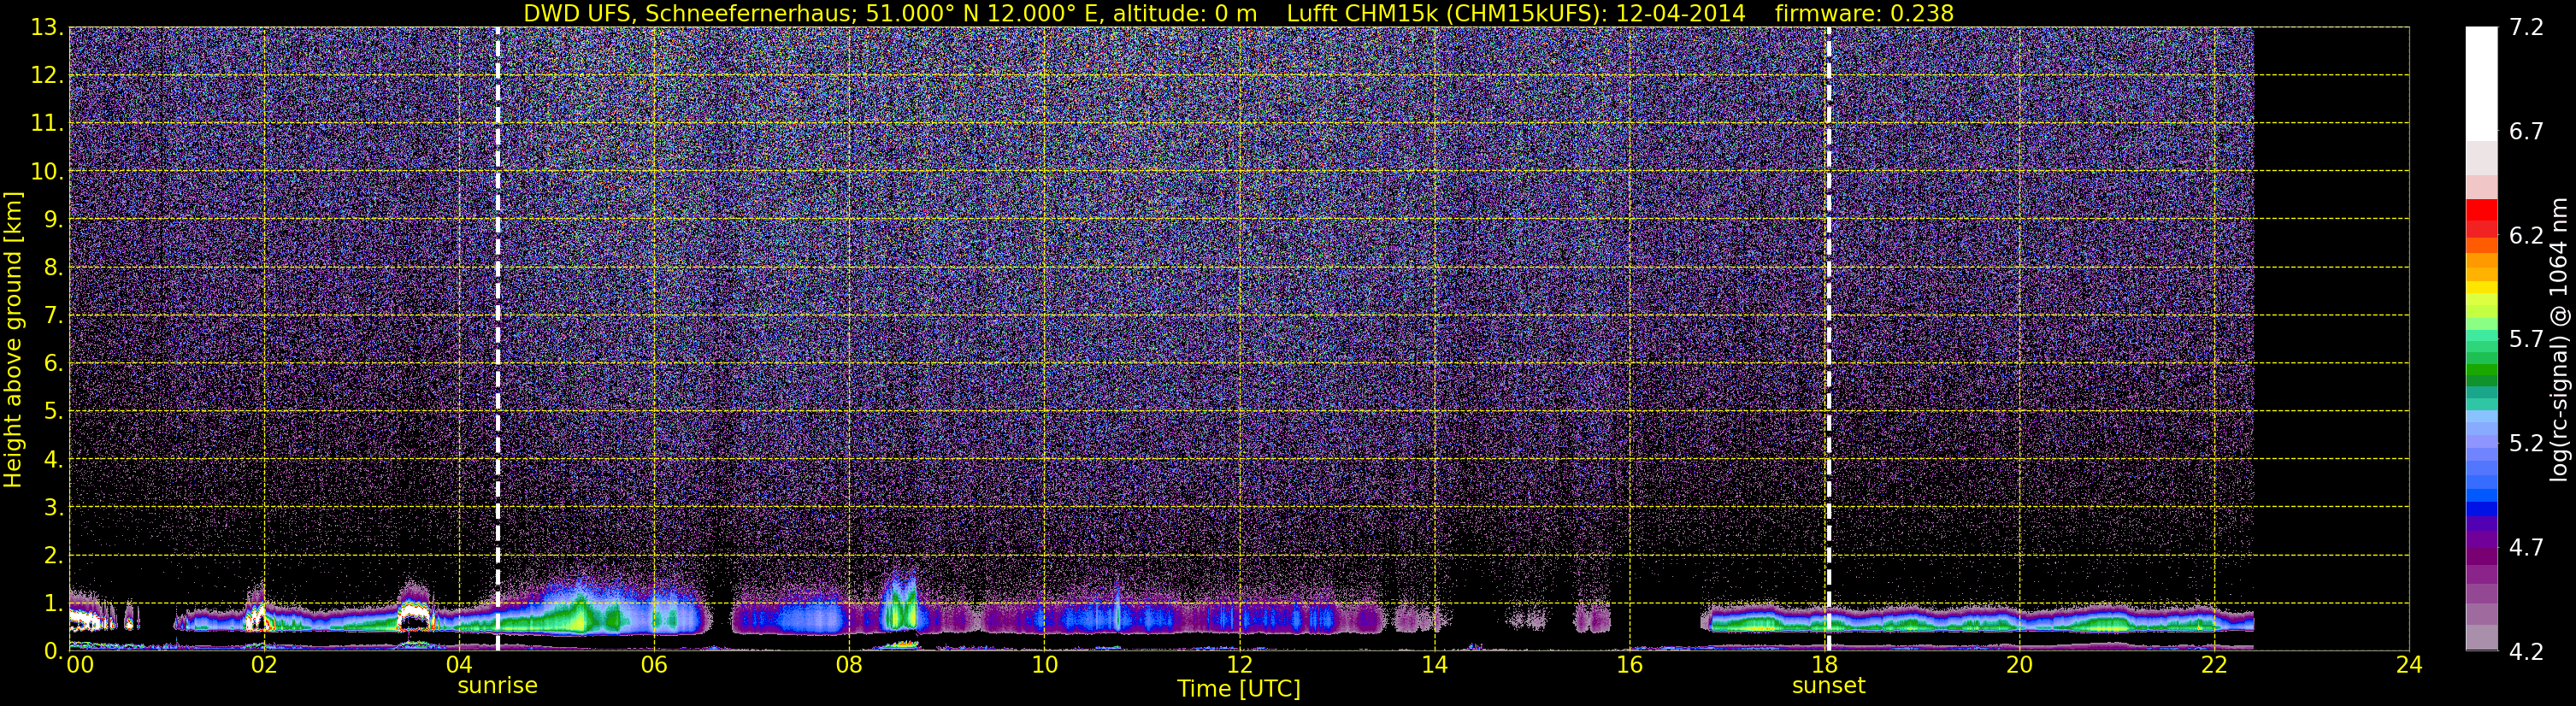Click the date '12-04-2014' in the title
The width and height of the screenshot is (2576, 706).
[x=1680, y=14]
